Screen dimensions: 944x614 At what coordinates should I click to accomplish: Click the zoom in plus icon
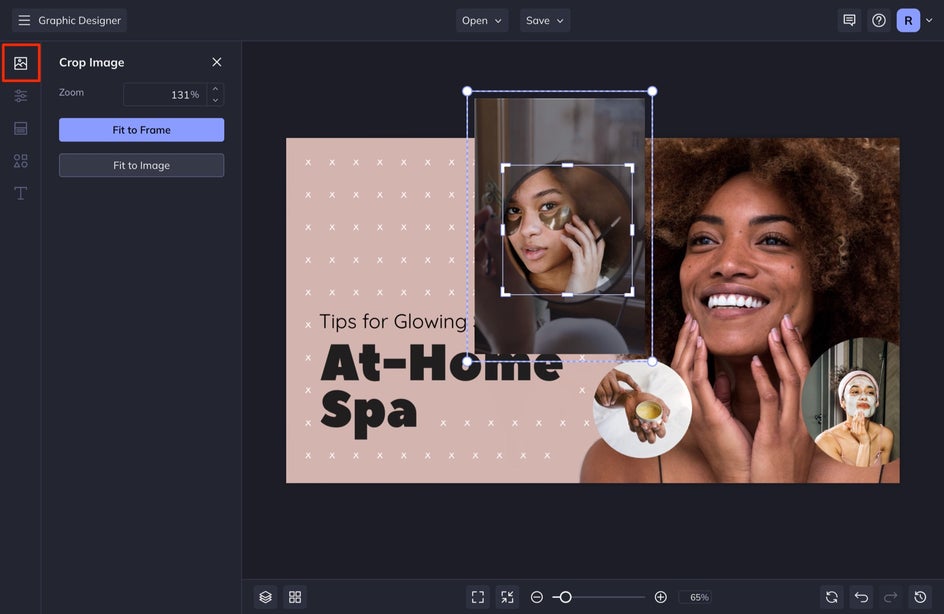(660, 597)
